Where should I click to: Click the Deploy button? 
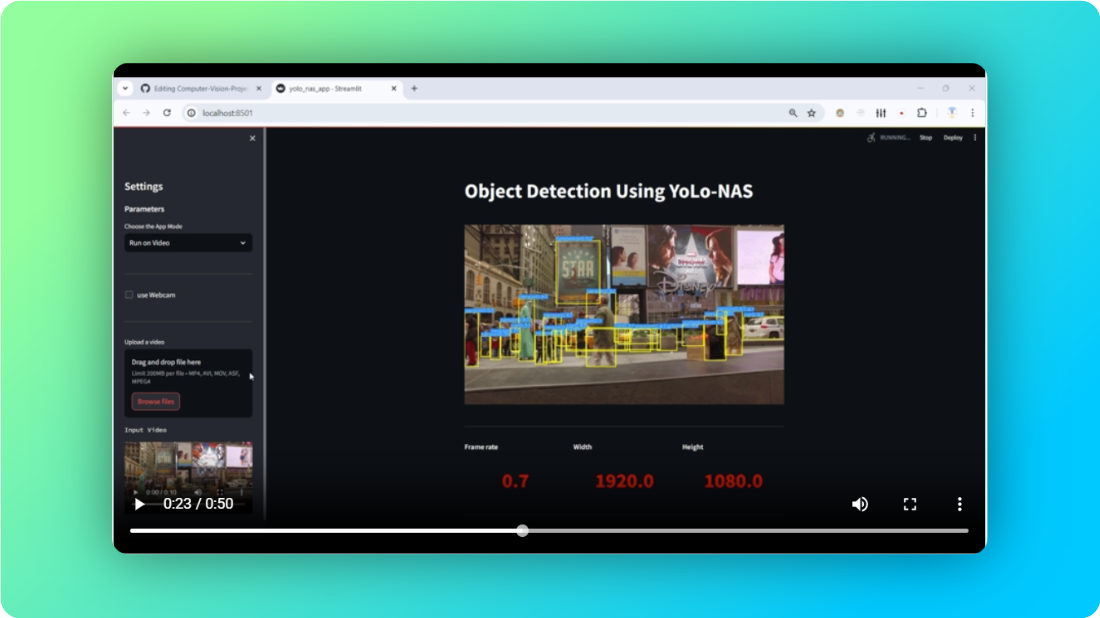953,137
